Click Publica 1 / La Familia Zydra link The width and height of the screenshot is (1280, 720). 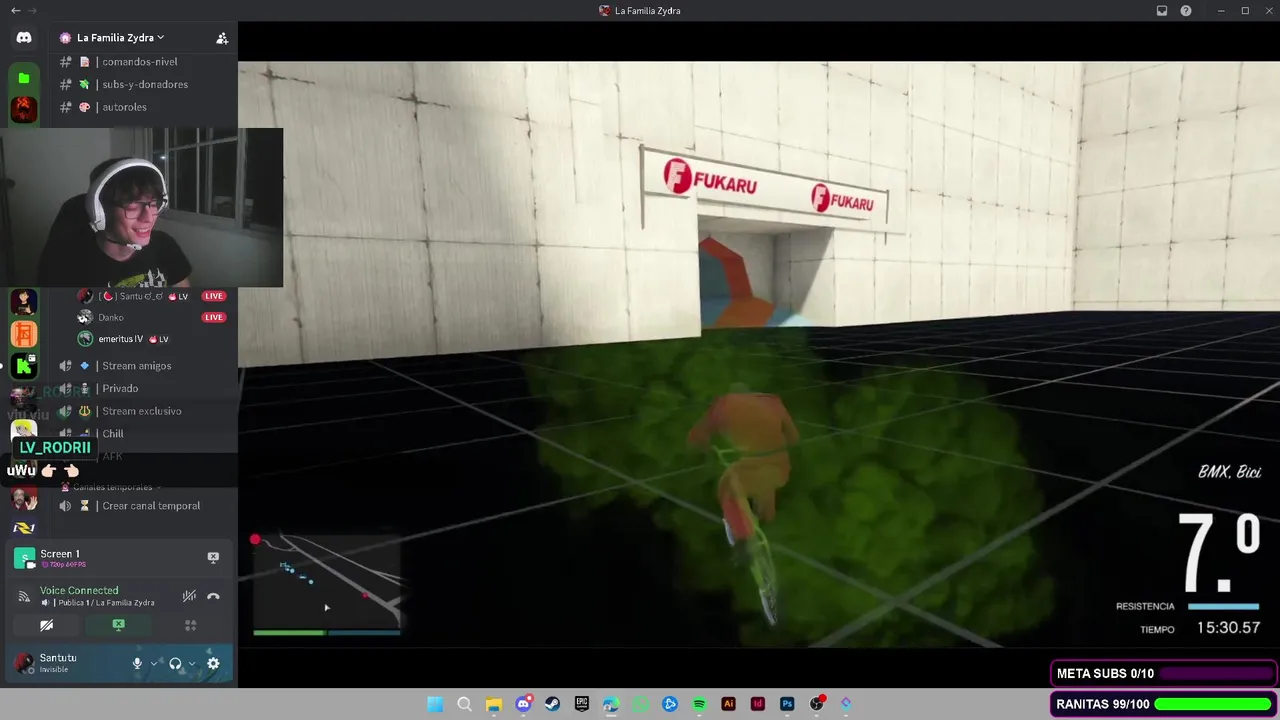104,603
